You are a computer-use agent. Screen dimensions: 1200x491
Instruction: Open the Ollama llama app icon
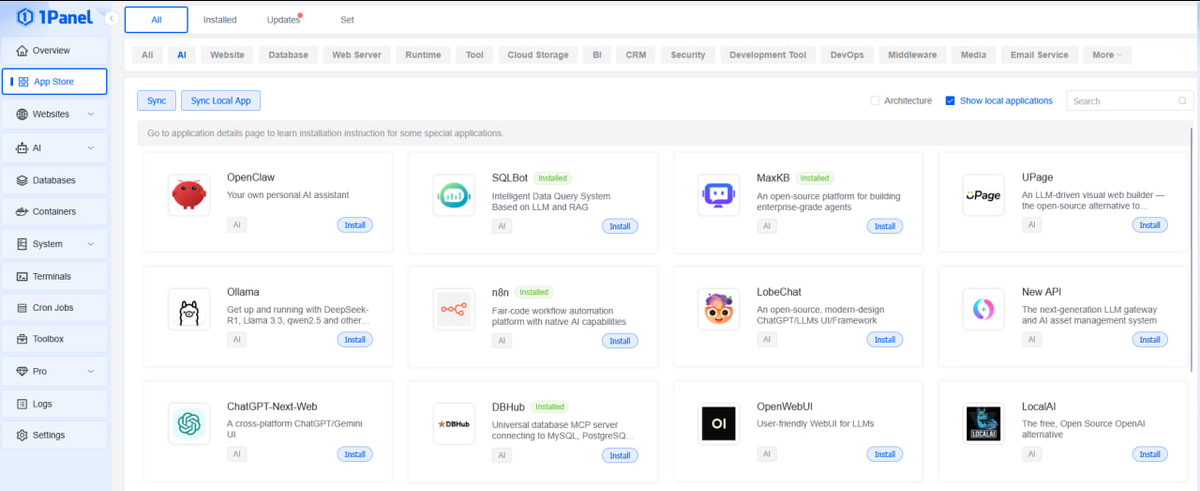tap(189, 310)
